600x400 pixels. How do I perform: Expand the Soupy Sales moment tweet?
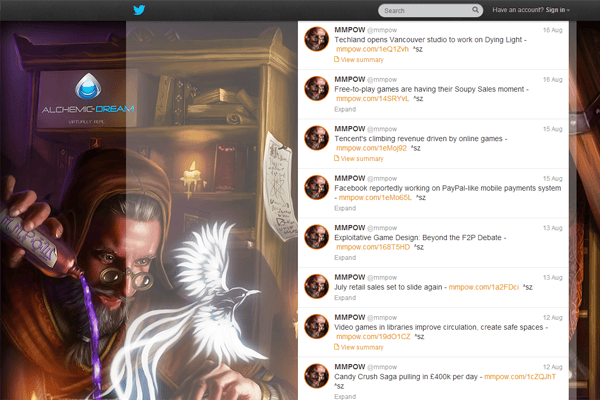pos(345,109)
